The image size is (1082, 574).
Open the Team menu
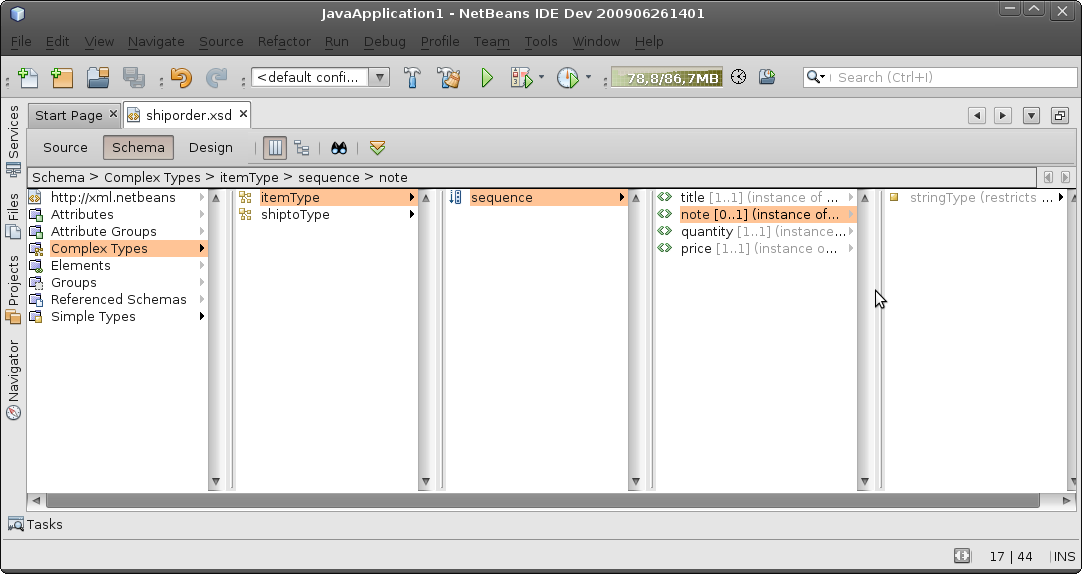tap(491, 41)
